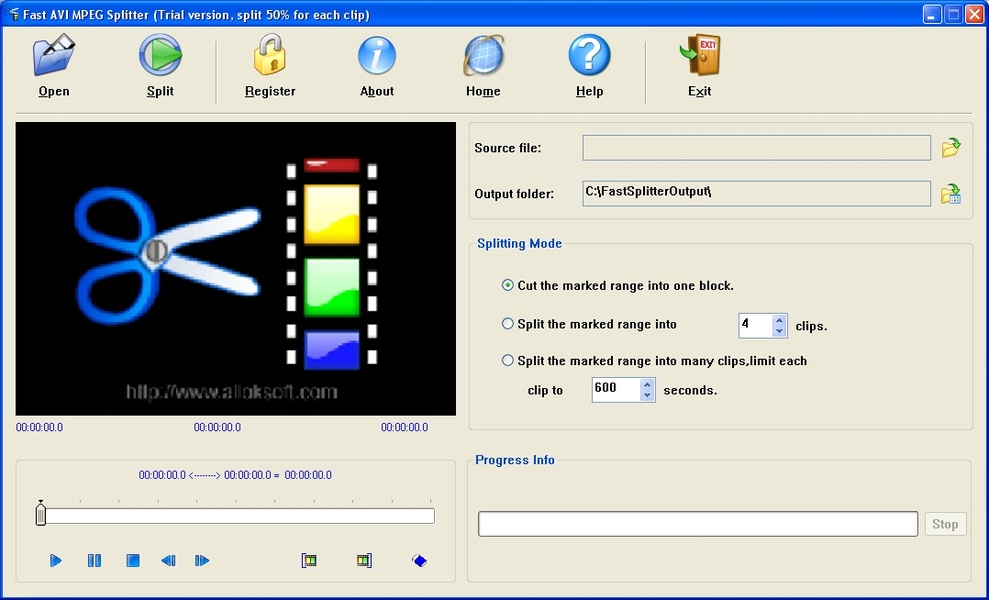
Task: Open the Register padlock icon
Action: tap(270, 56)
